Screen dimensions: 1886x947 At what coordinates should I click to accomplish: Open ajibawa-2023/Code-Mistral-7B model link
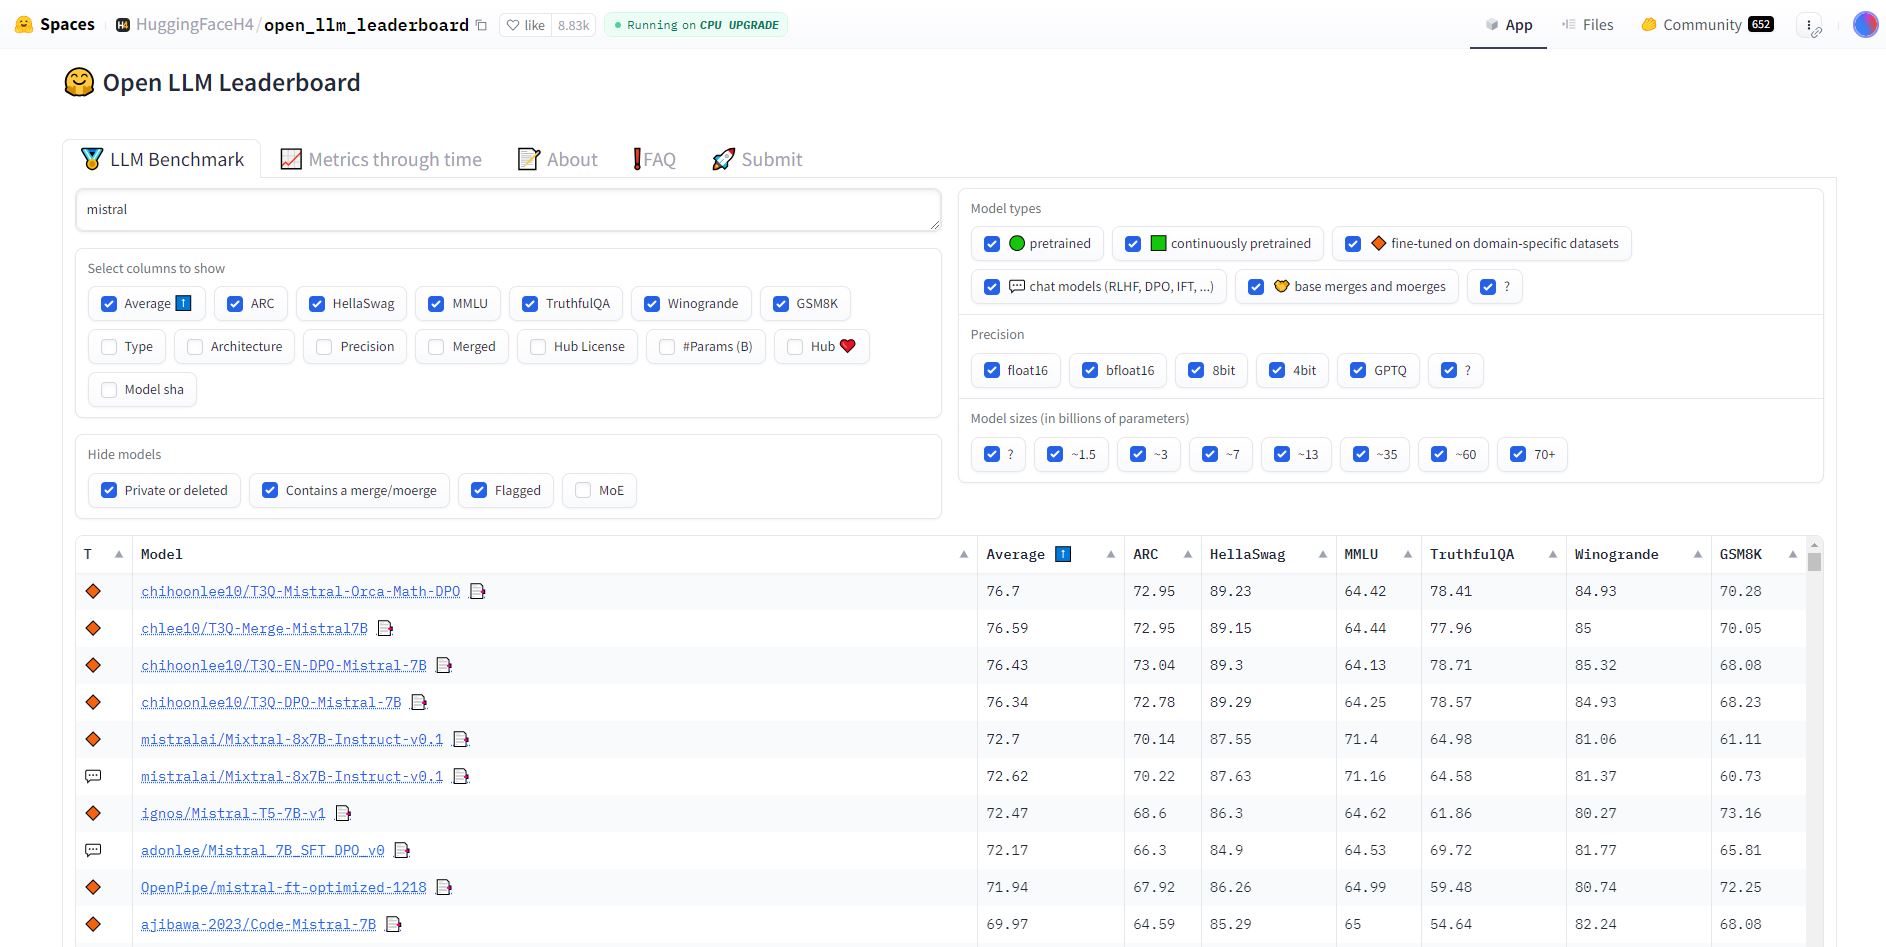pos(258,925)
